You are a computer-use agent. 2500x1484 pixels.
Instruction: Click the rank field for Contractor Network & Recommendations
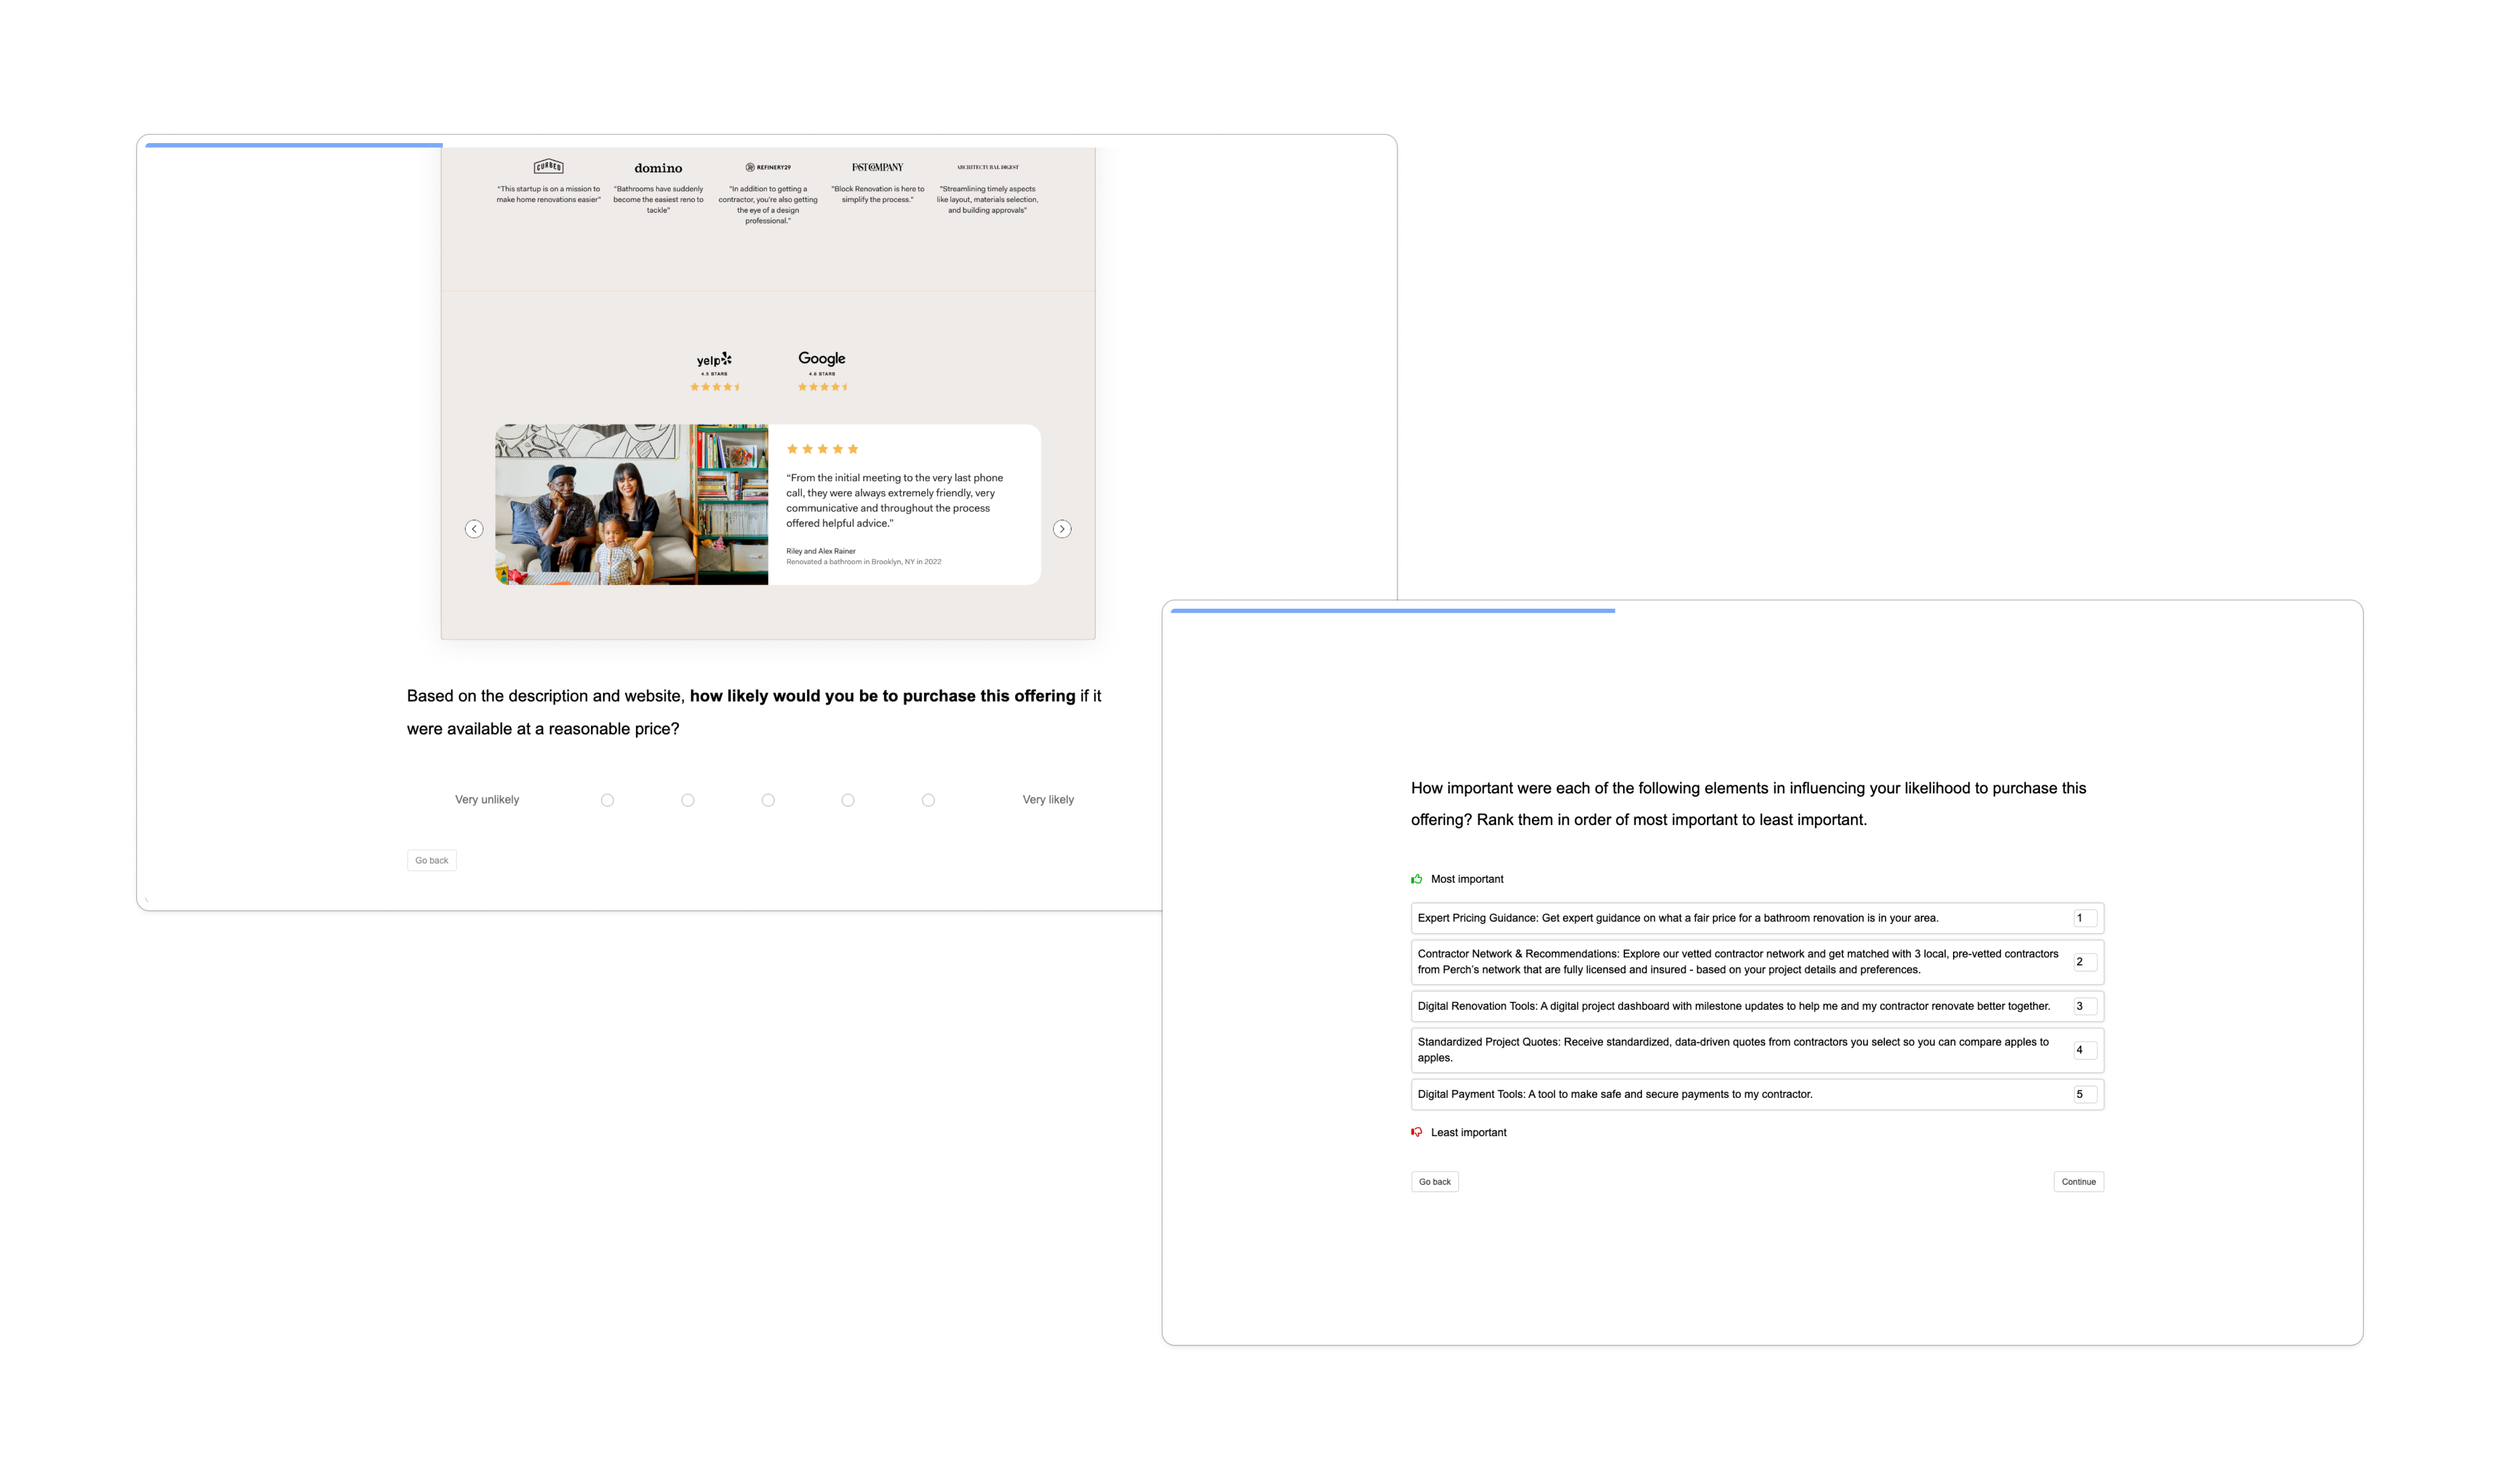[2084, 962]
